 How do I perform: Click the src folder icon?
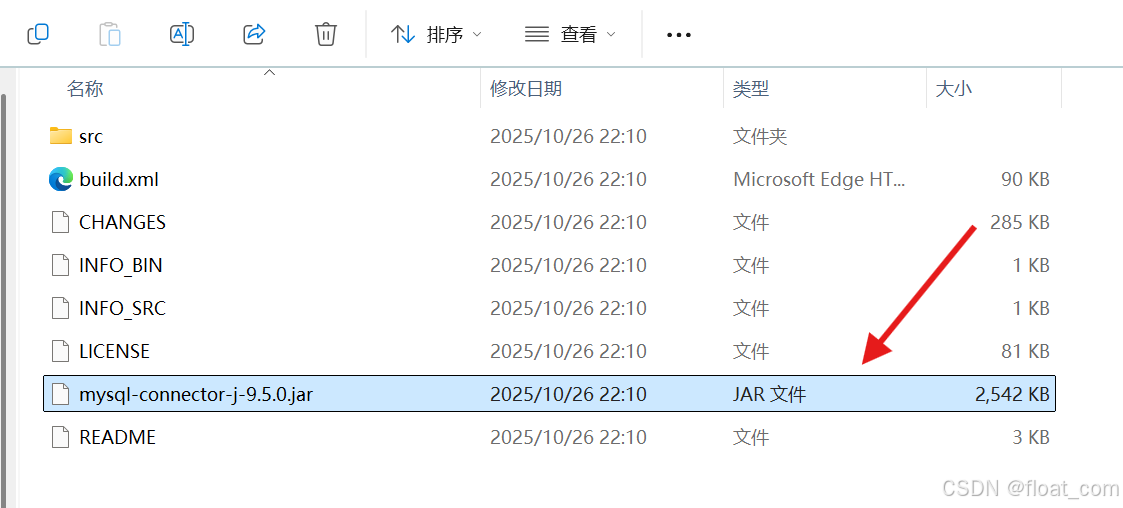pos(61,135)
